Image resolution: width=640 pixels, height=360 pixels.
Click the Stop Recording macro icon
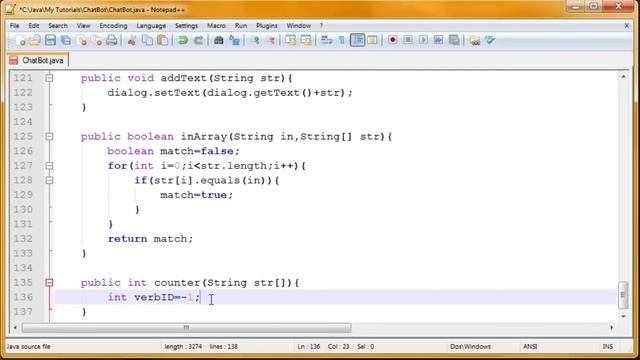(408, 40)
